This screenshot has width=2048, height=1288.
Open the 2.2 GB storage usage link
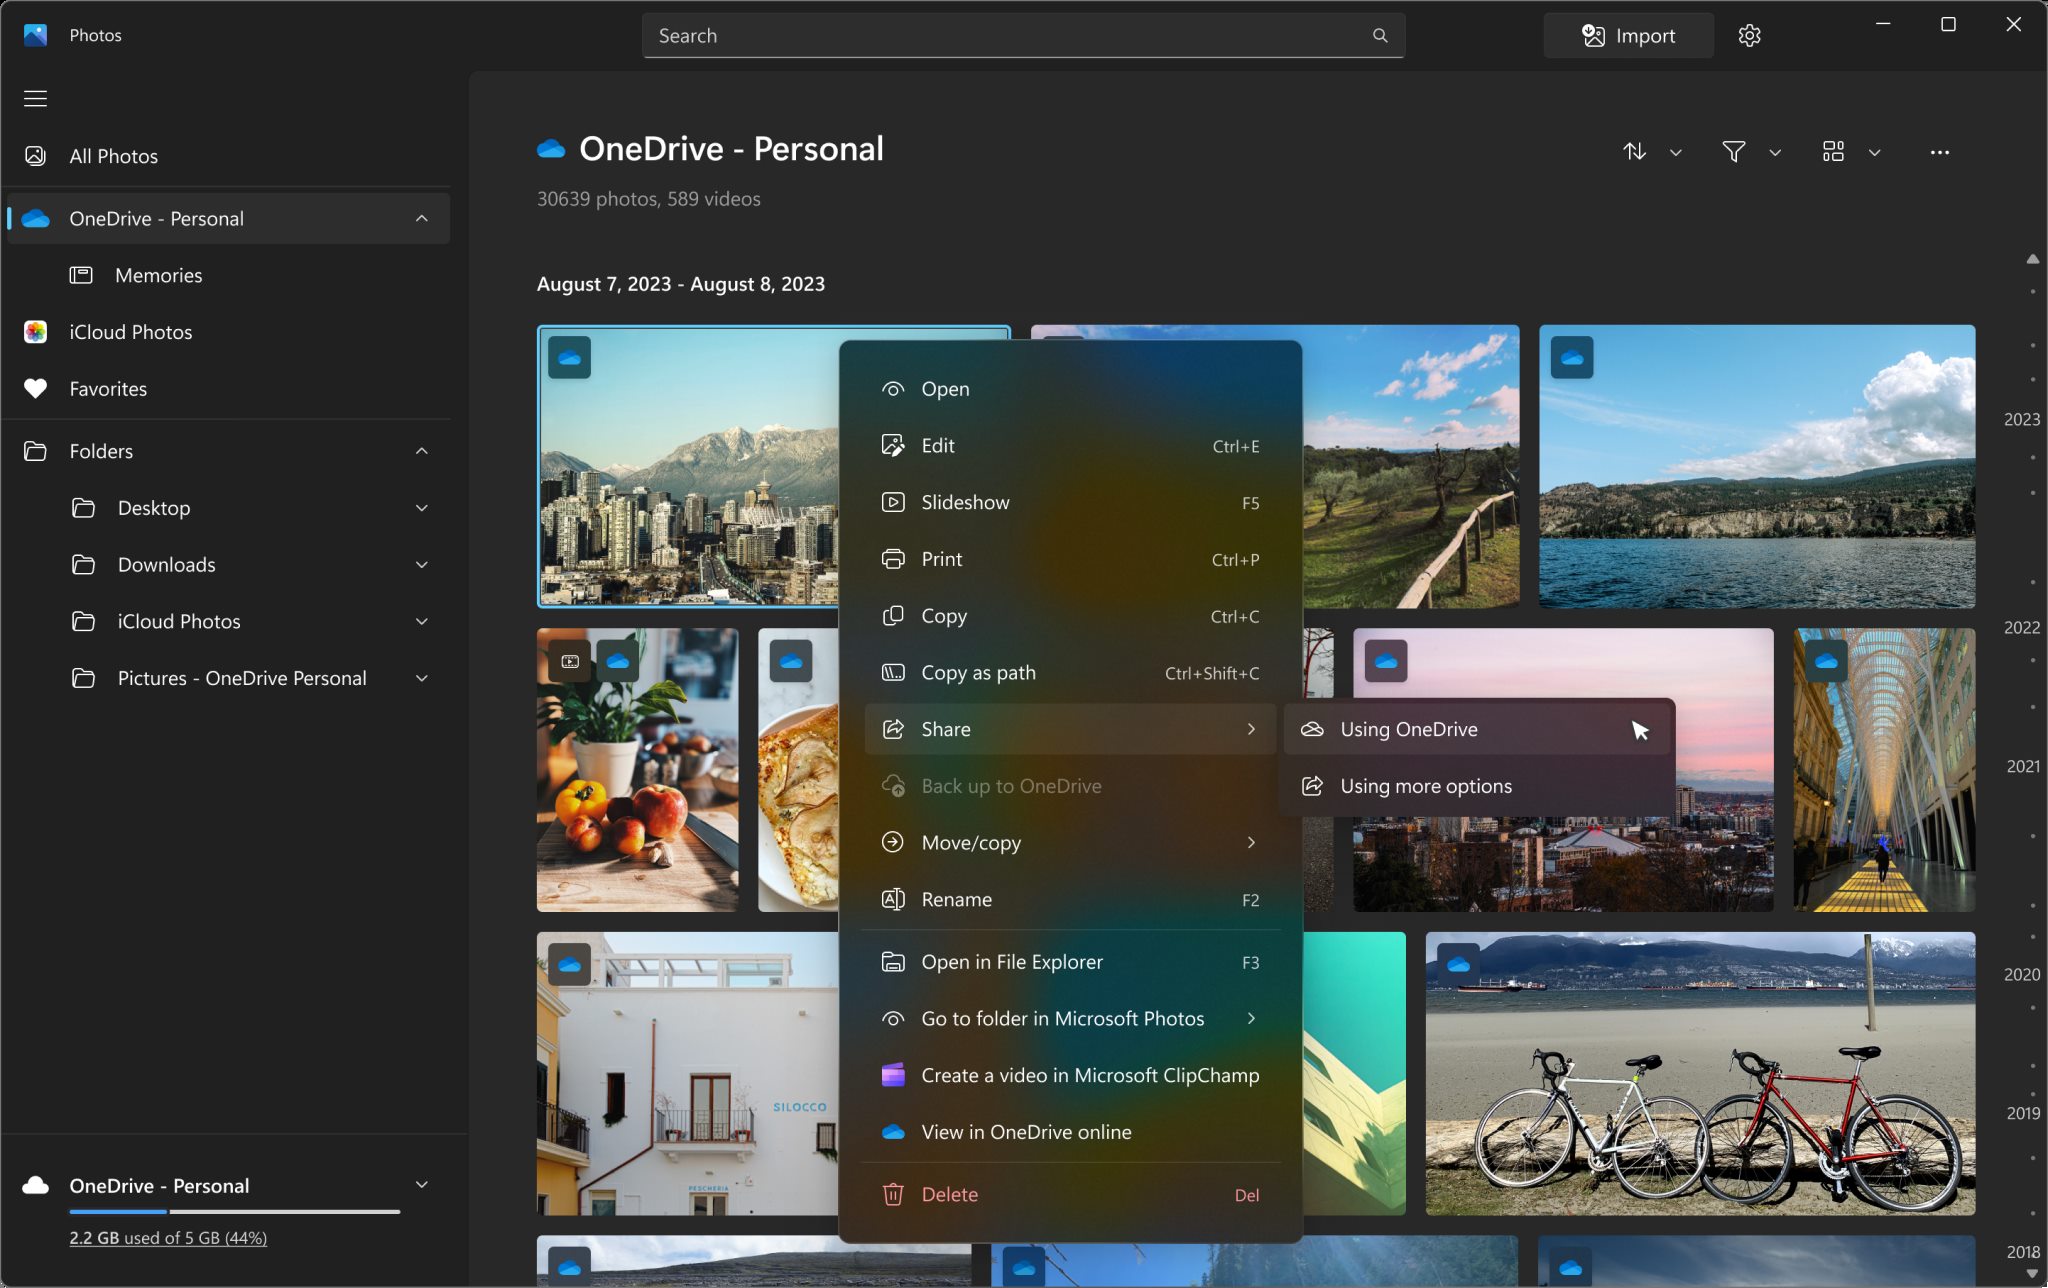167,1237
